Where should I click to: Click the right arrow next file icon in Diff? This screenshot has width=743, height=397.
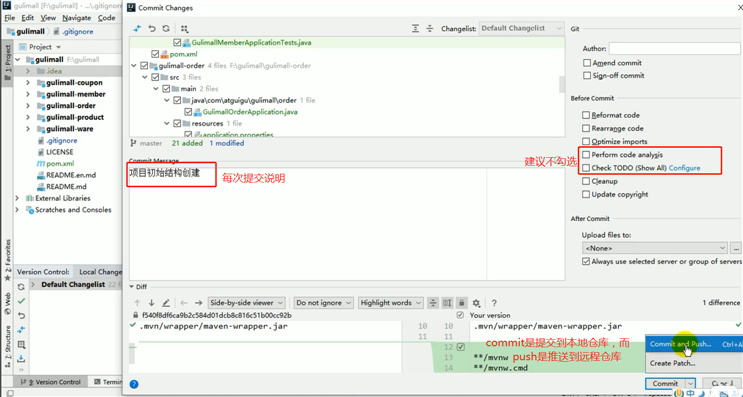[x=199, y=303]
